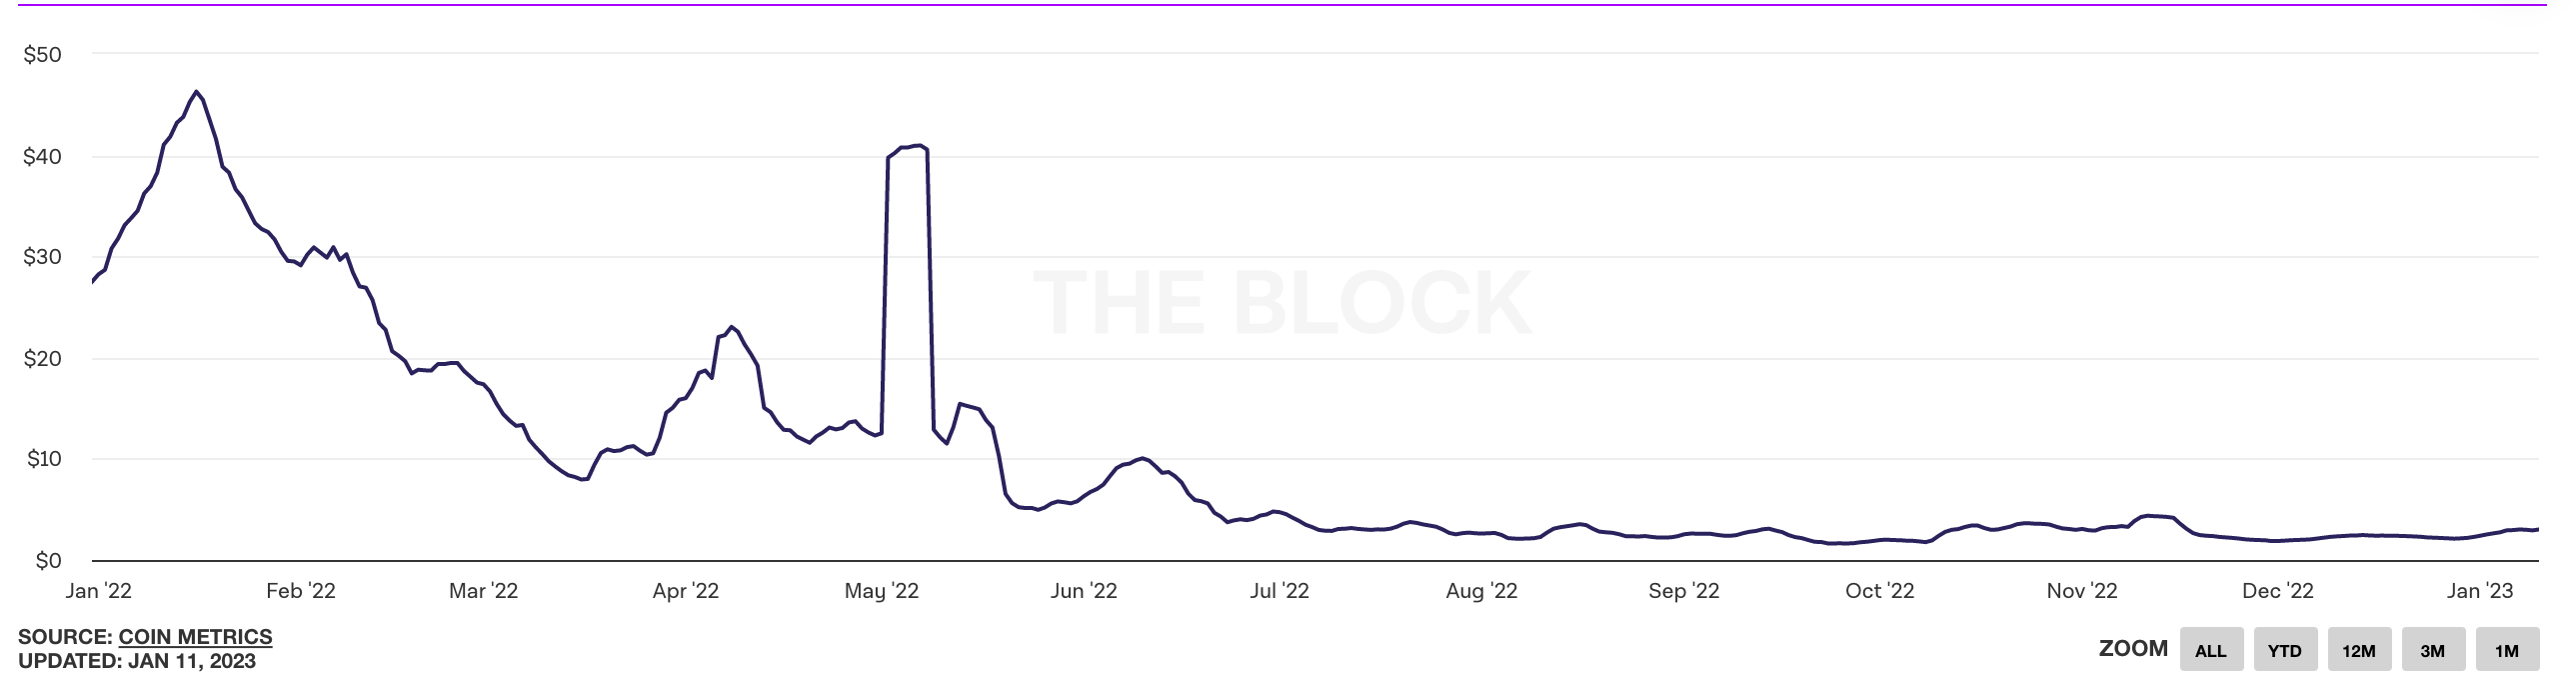The image size is (2576, 687).
Task: Open the Coin Metrics source link
Action: pos(195,636)
